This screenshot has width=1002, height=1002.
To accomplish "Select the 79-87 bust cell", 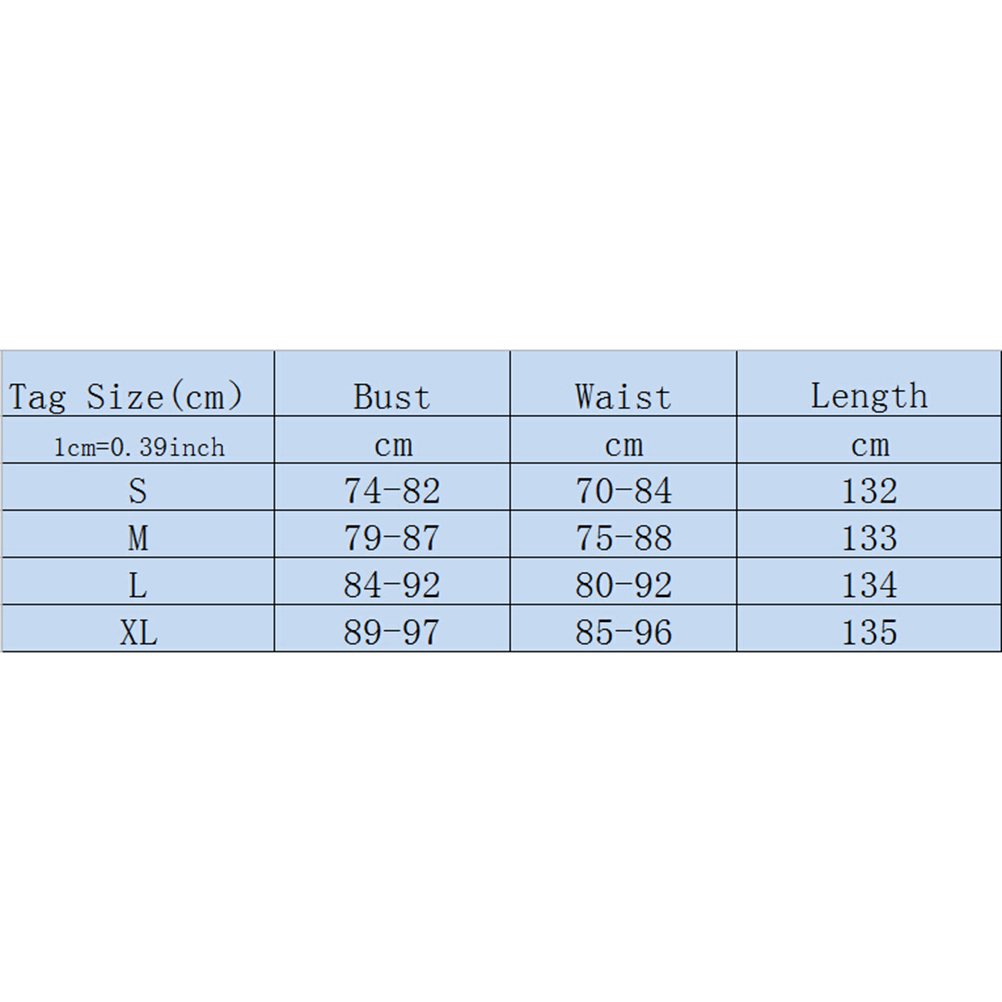I will (x=392, y=538).
